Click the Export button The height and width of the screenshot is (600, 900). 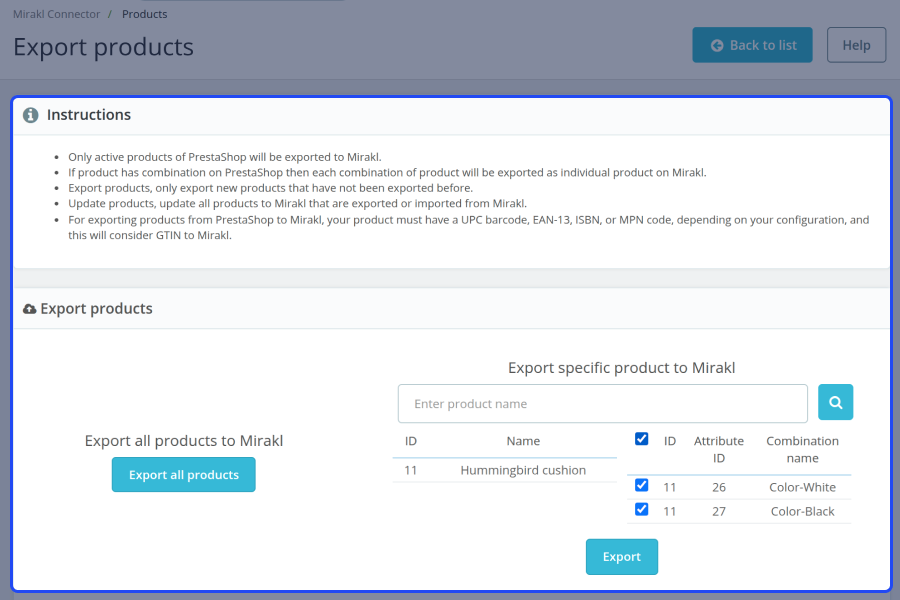tap(621, 557)
